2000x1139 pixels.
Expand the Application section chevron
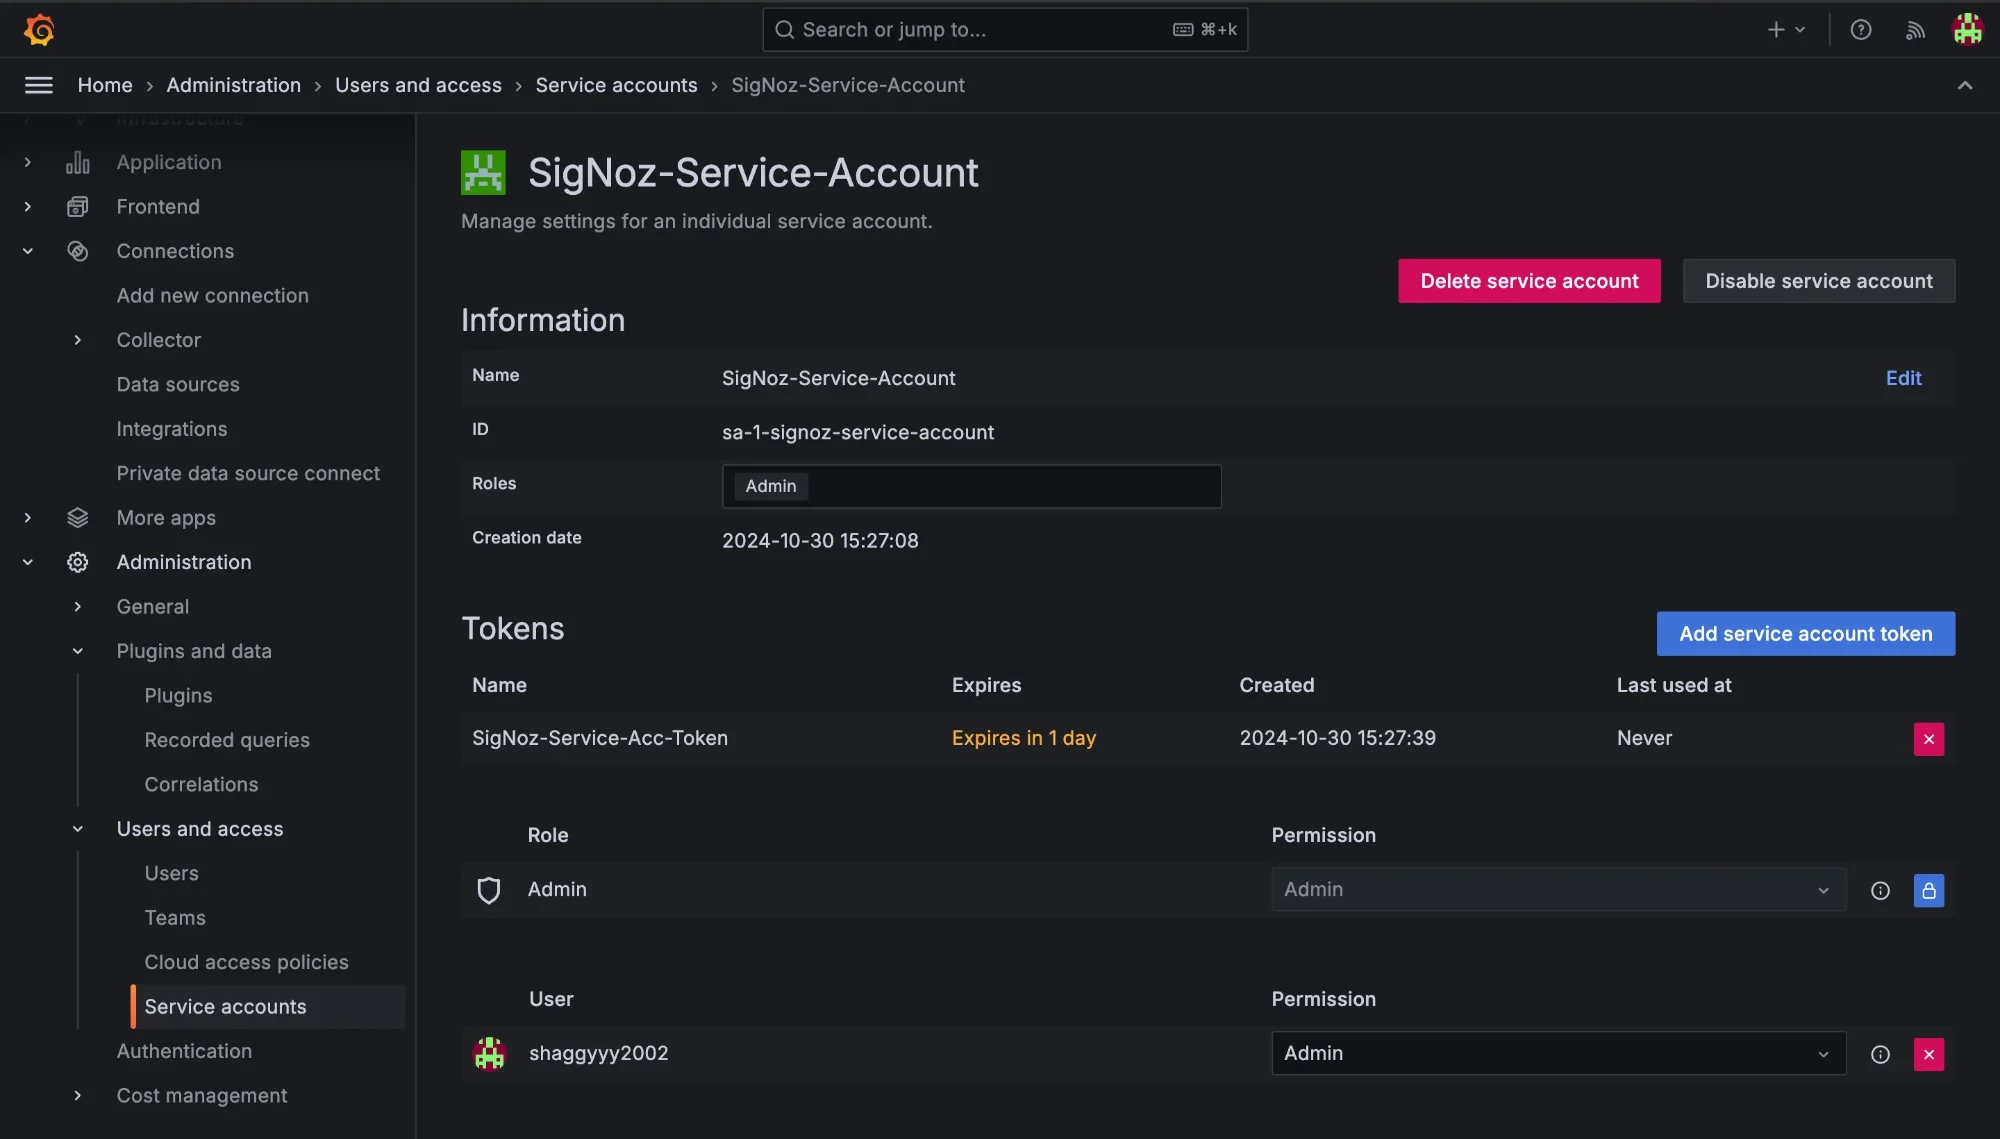28,162
